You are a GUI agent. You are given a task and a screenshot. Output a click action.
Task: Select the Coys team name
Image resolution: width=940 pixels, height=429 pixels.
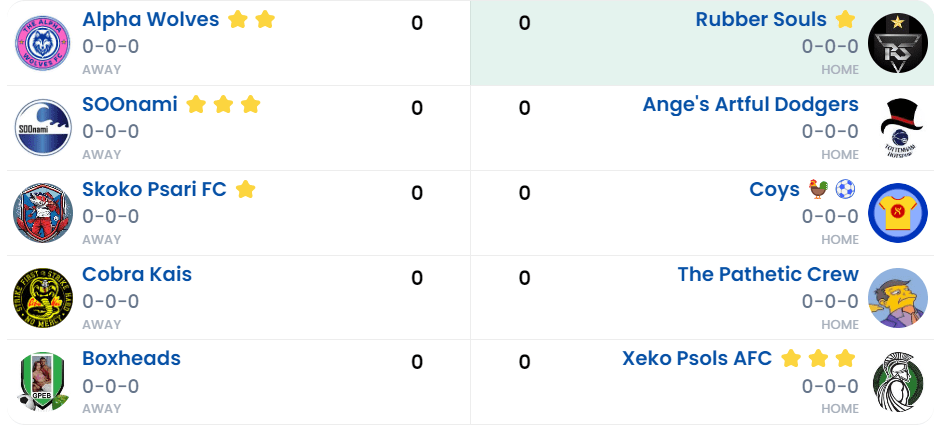(x=774, y=189)
